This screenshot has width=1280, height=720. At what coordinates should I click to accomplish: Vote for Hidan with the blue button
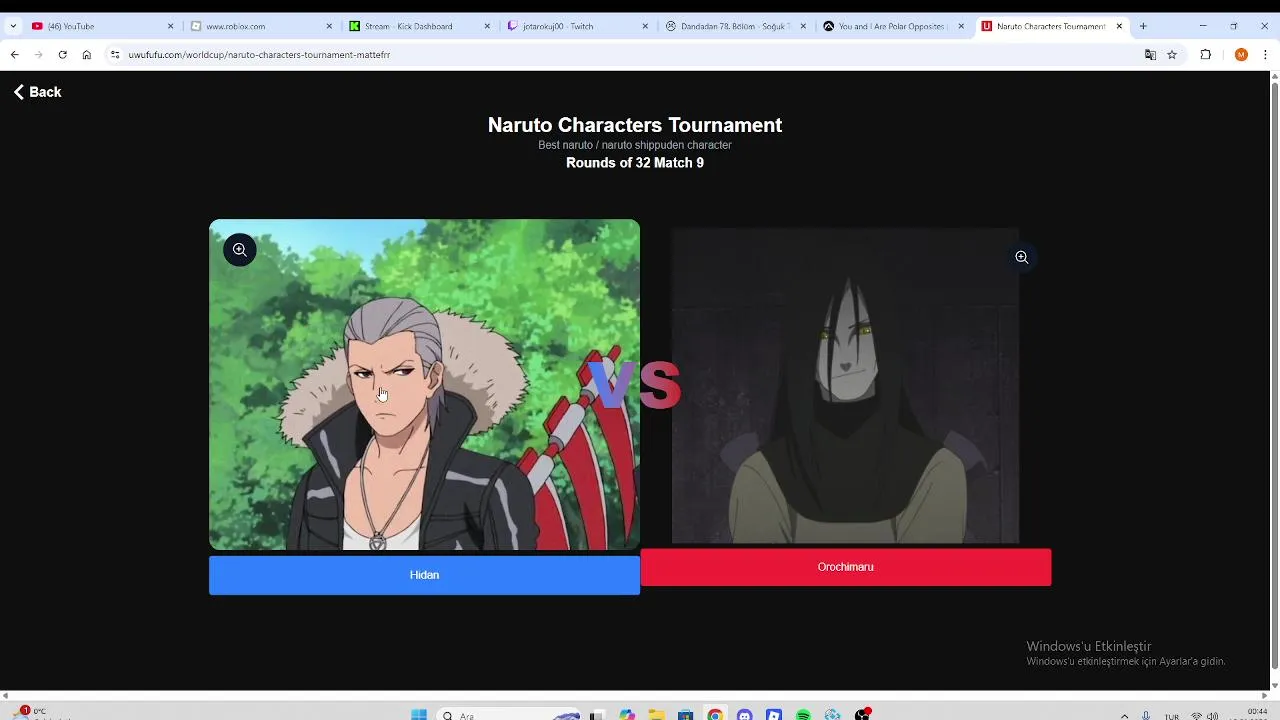pos(424,575)
